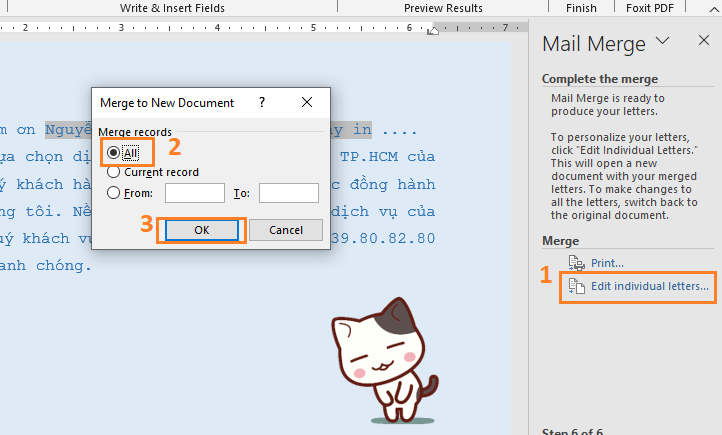Open the Mail Merge pane options chevron
This screenshot has height=435, width=722.
coord(662,42)
